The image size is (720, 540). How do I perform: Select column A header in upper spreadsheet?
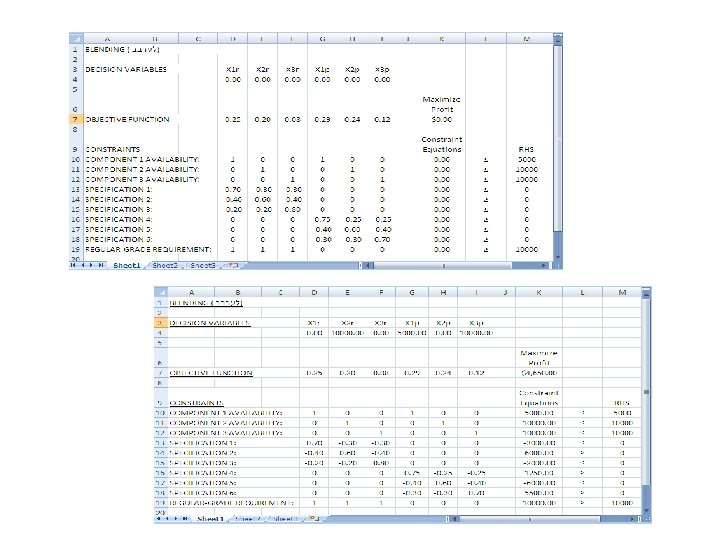[107, 39]
